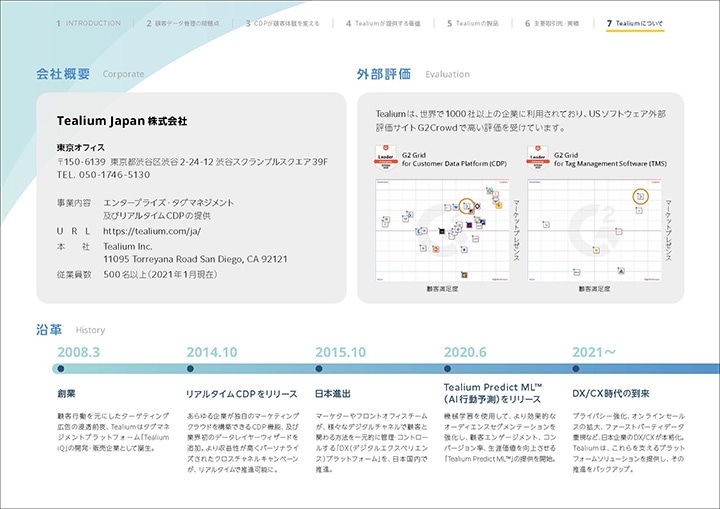This screenshot has height=509, width=720.
Task: Click the G2 Grid for Customer Data Platform caption
Action: (x=454, y=159)
